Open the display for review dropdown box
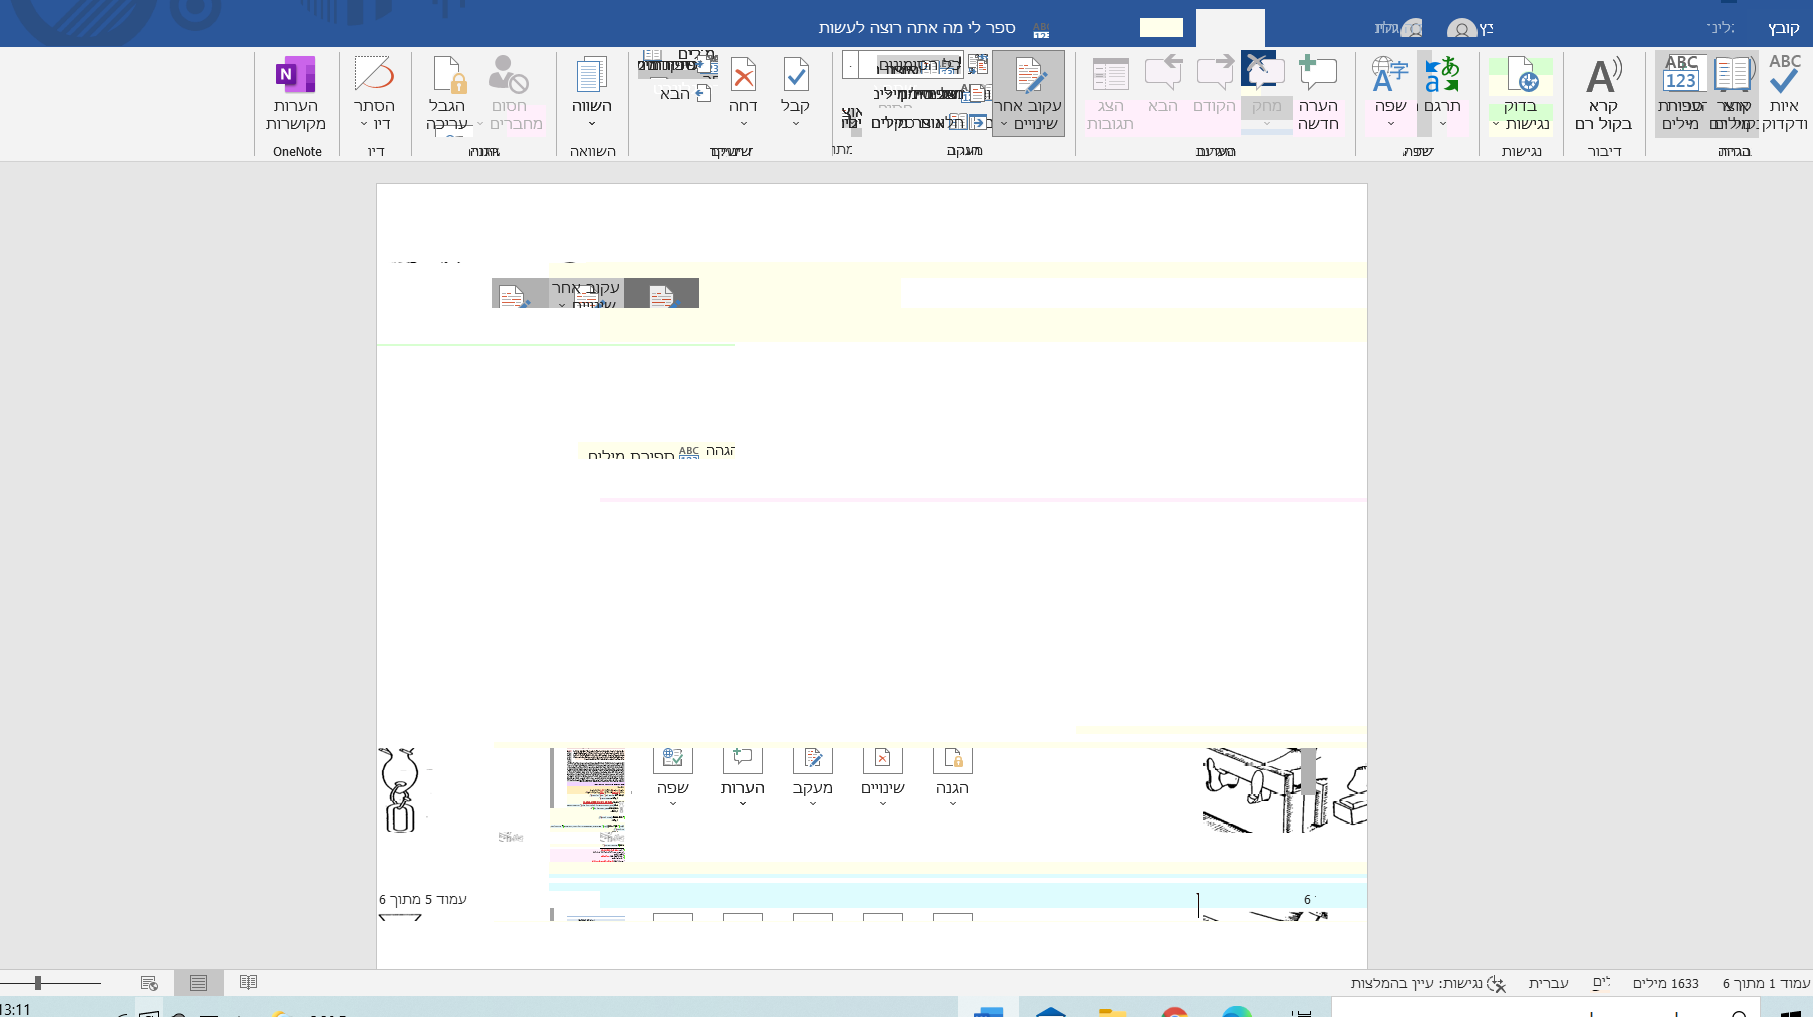 coord(902,65)
